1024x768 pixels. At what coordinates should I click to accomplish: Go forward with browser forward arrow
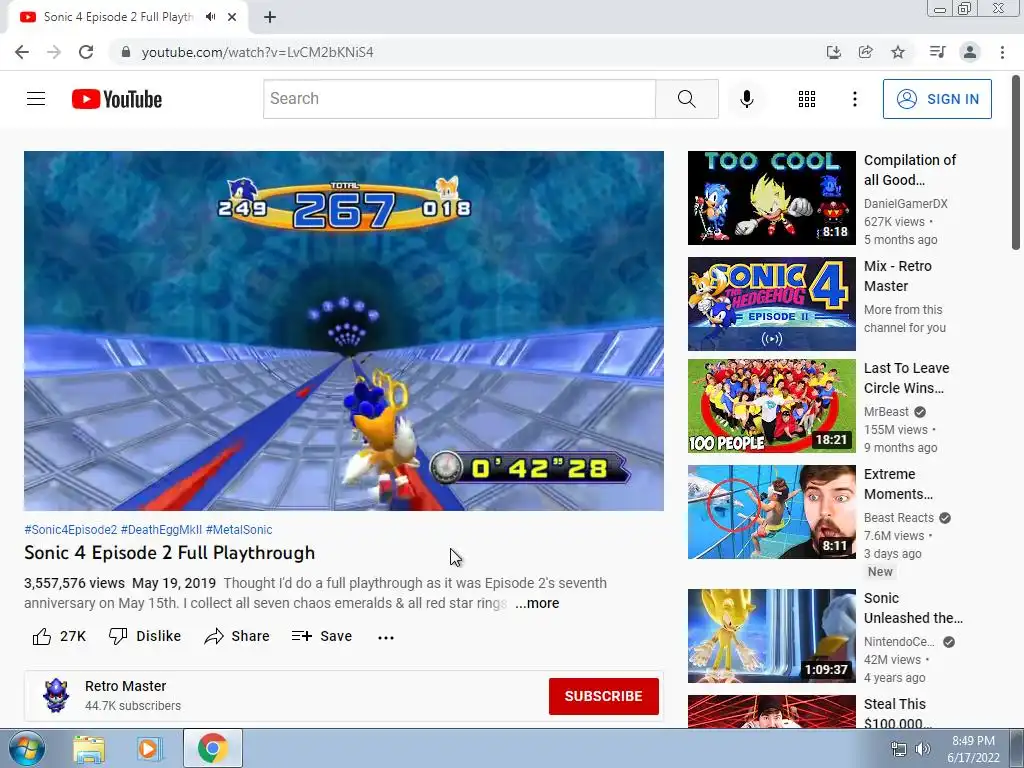[54, 52]
